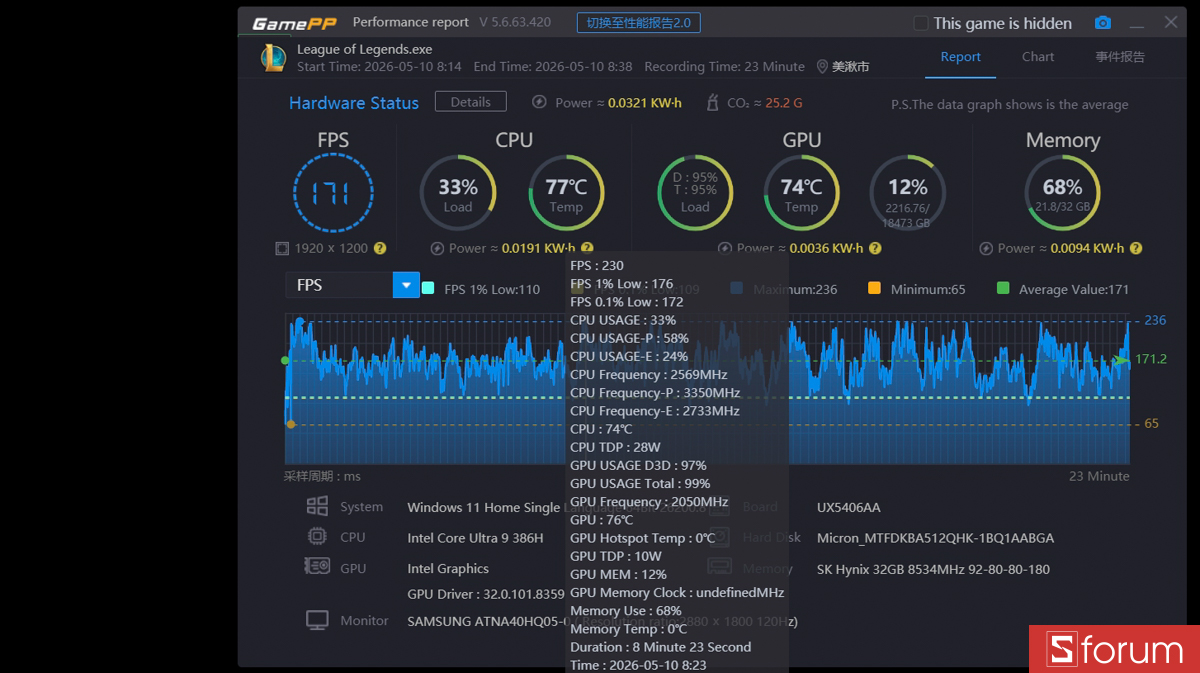Click help icon beside CPU power 0.0191 KW·h
1200x673 pixels.
pyautogui.click(x=587, y=248)
